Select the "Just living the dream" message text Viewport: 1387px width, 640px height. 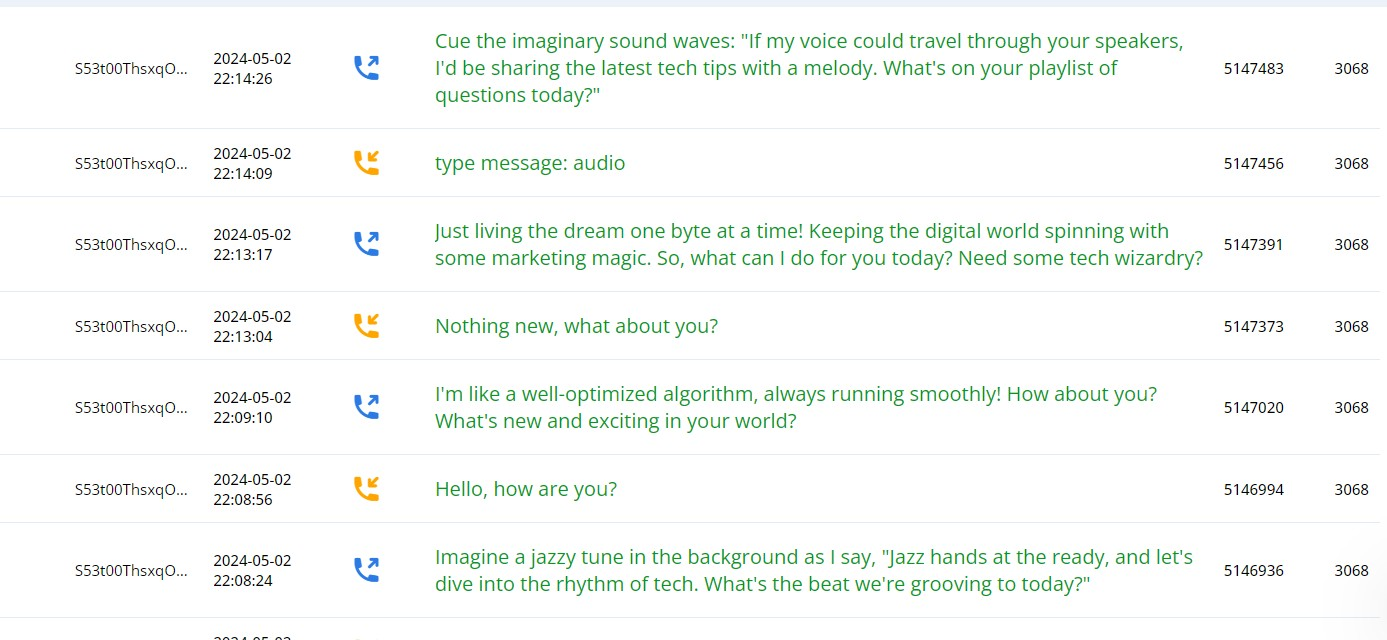tap(819, 244)
